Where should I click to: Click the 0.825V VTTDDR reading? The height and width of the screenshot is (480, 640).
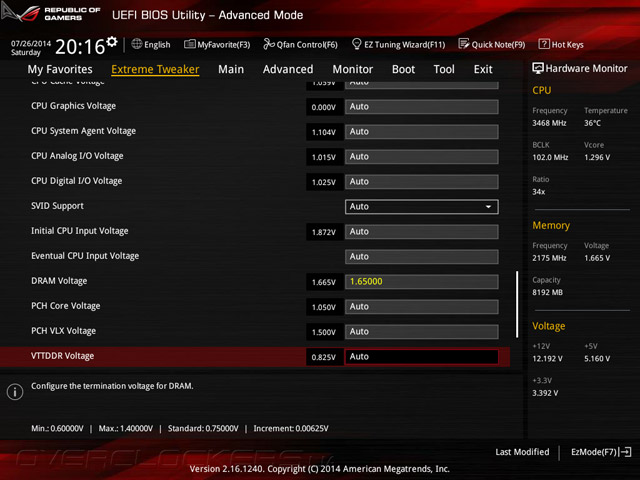pos(324,357)
